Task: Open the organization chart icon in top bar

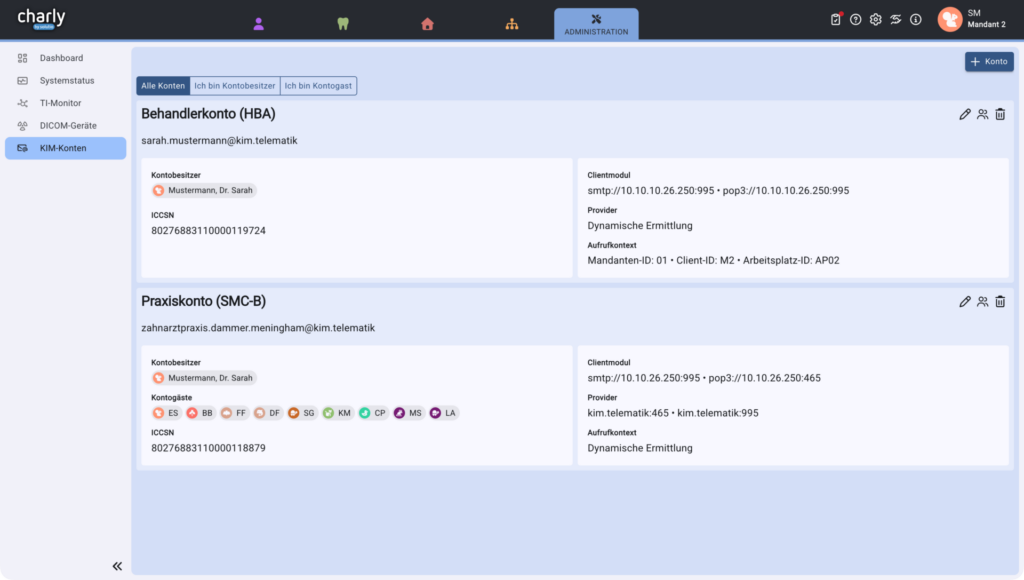Action: (x=512, y=24)
